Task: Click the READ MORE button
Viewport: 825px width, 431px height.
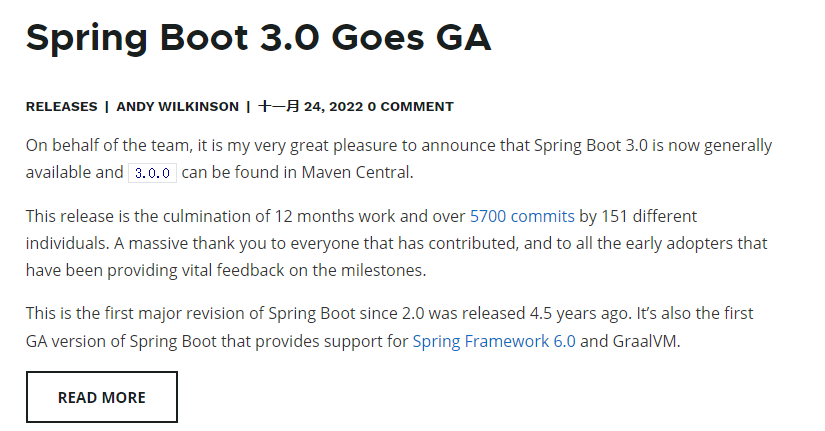Action: click(102, 397)
